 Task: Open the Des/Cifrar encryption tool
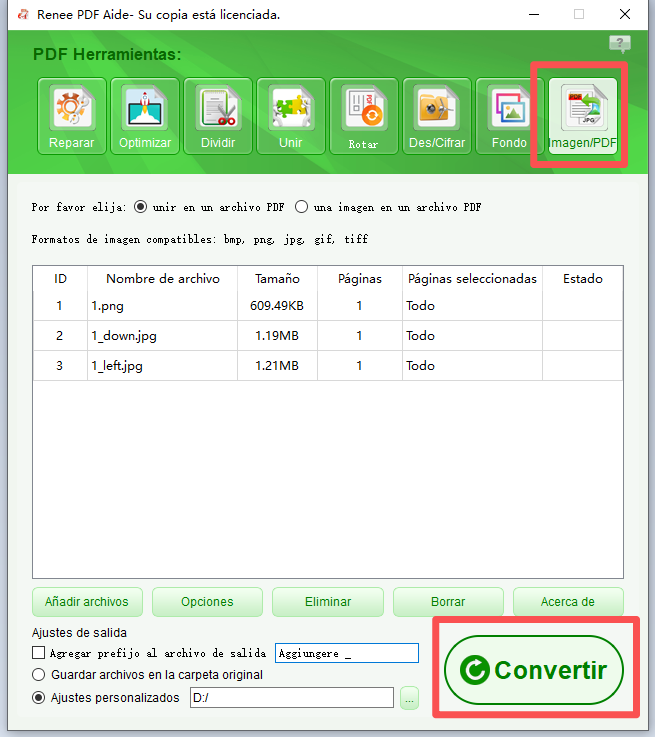(437, 116)
